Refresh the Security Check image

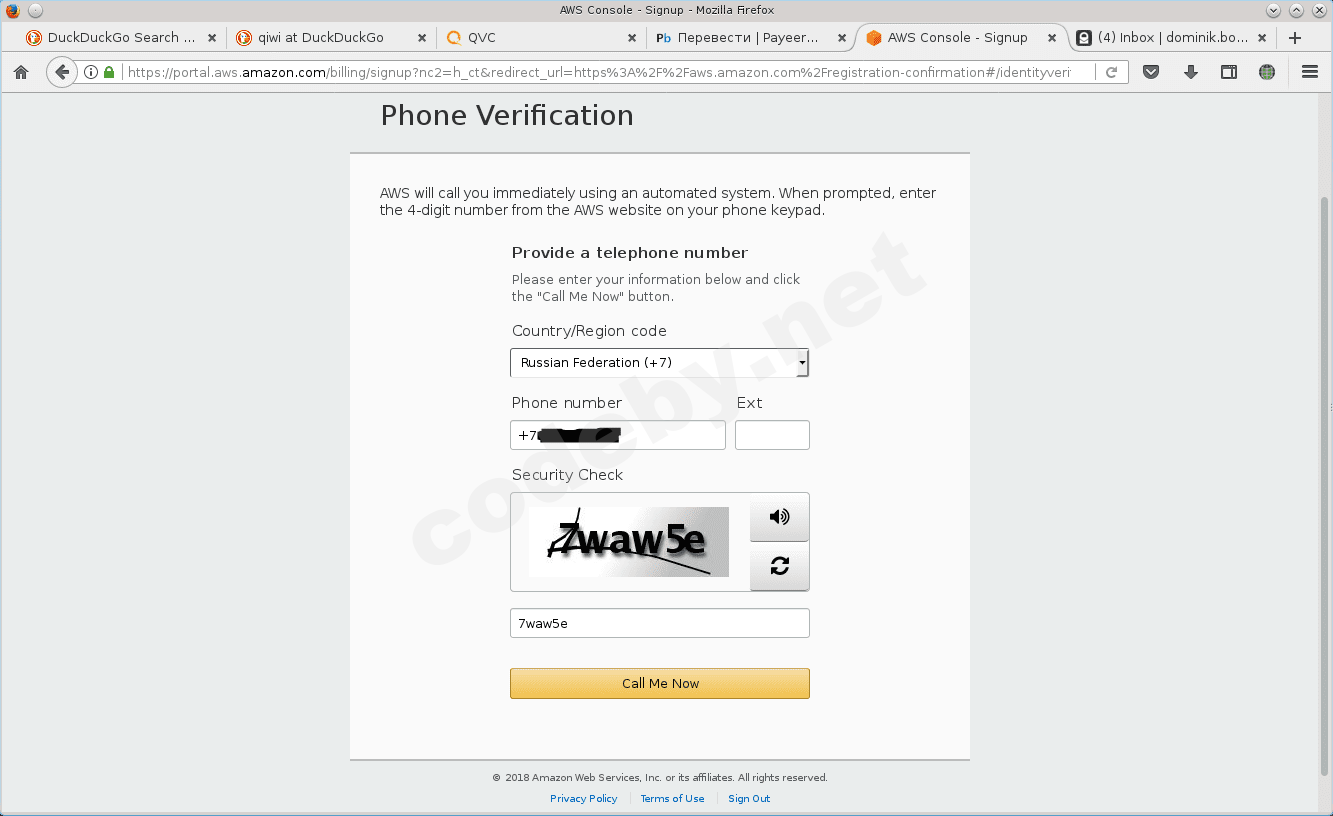[779, 566]
